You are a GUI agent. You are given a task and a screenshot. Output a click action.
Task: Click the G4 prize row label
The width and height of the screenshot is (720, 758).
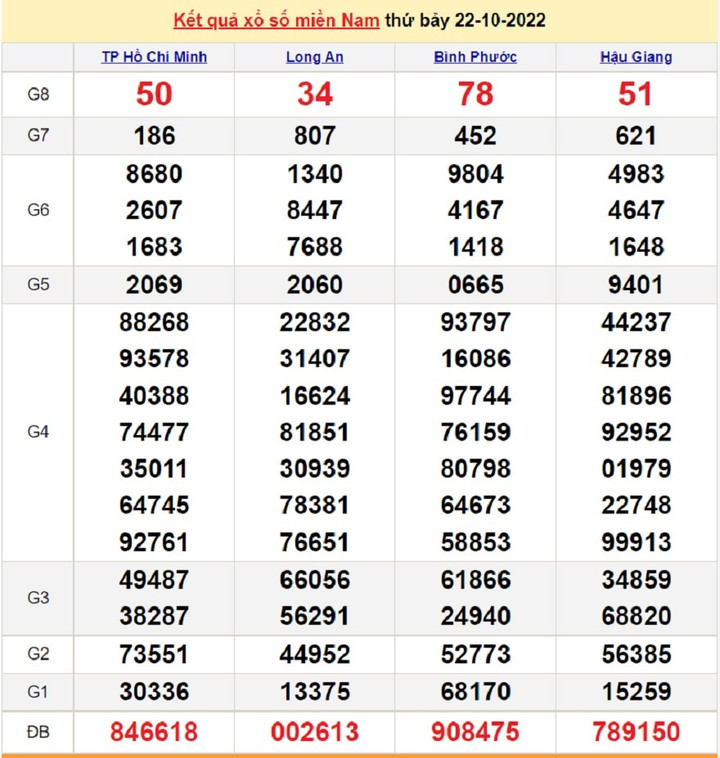38,432
